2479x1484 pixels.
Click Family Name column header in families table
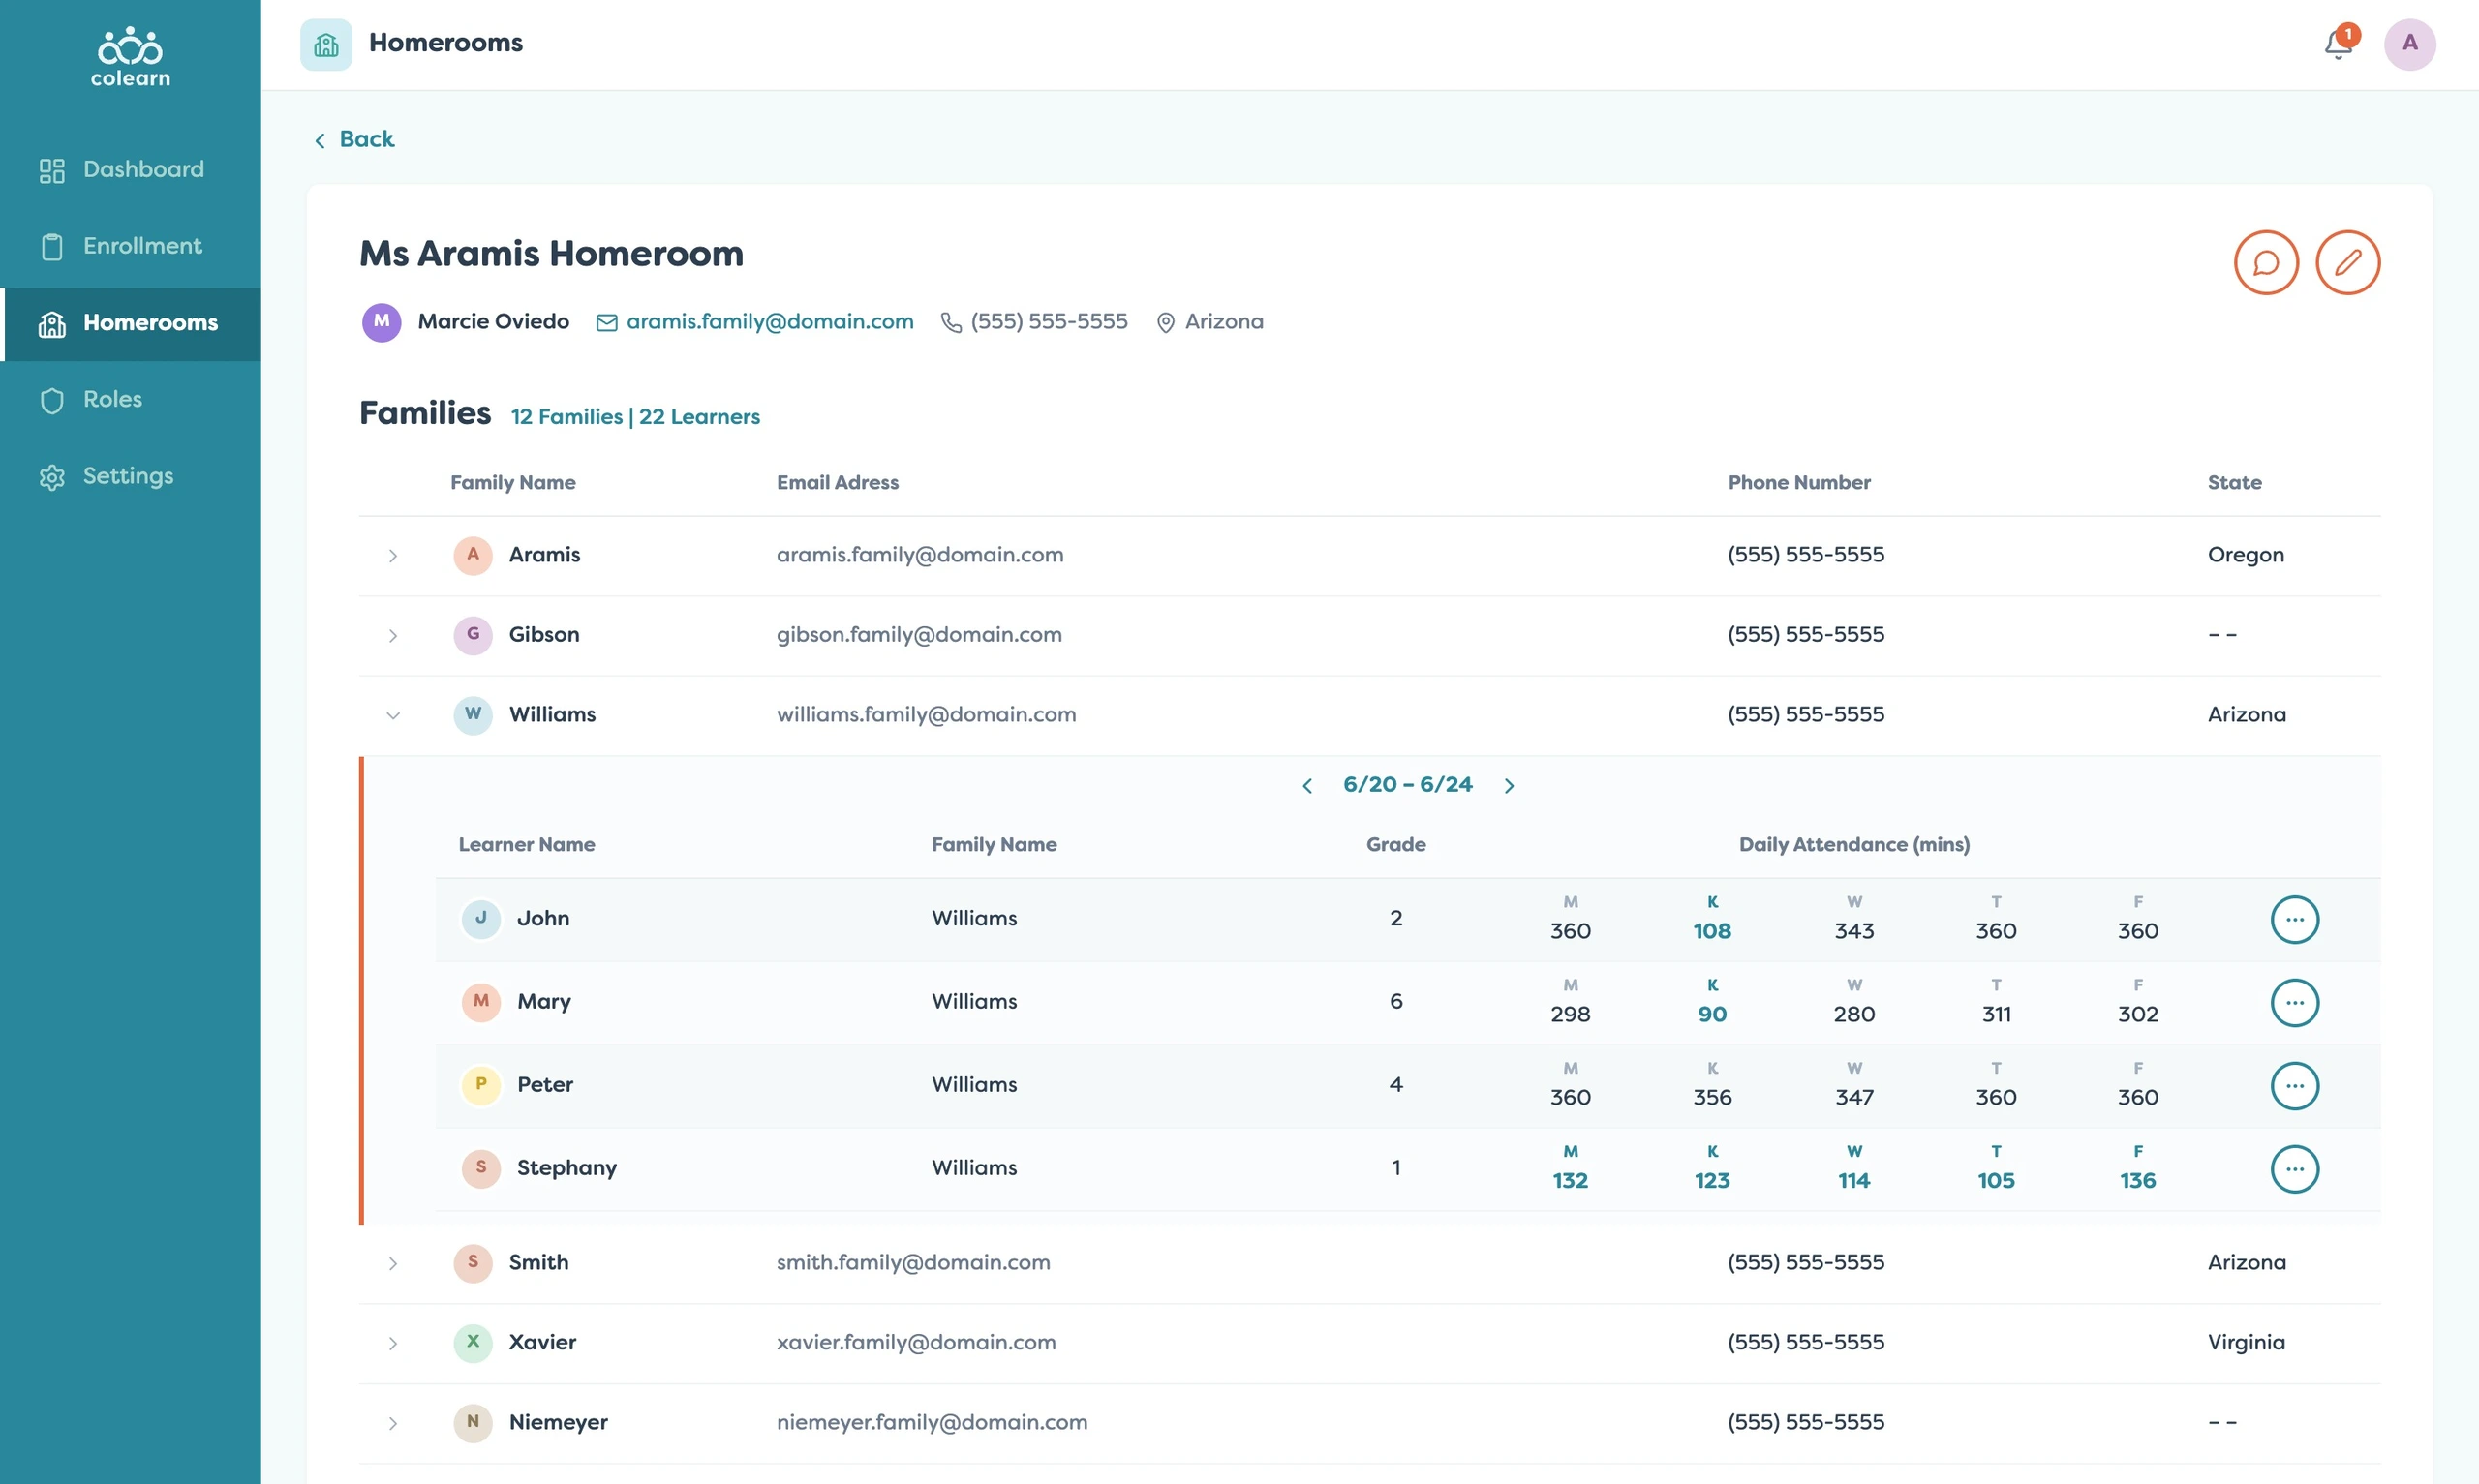(x=513, y=483)
